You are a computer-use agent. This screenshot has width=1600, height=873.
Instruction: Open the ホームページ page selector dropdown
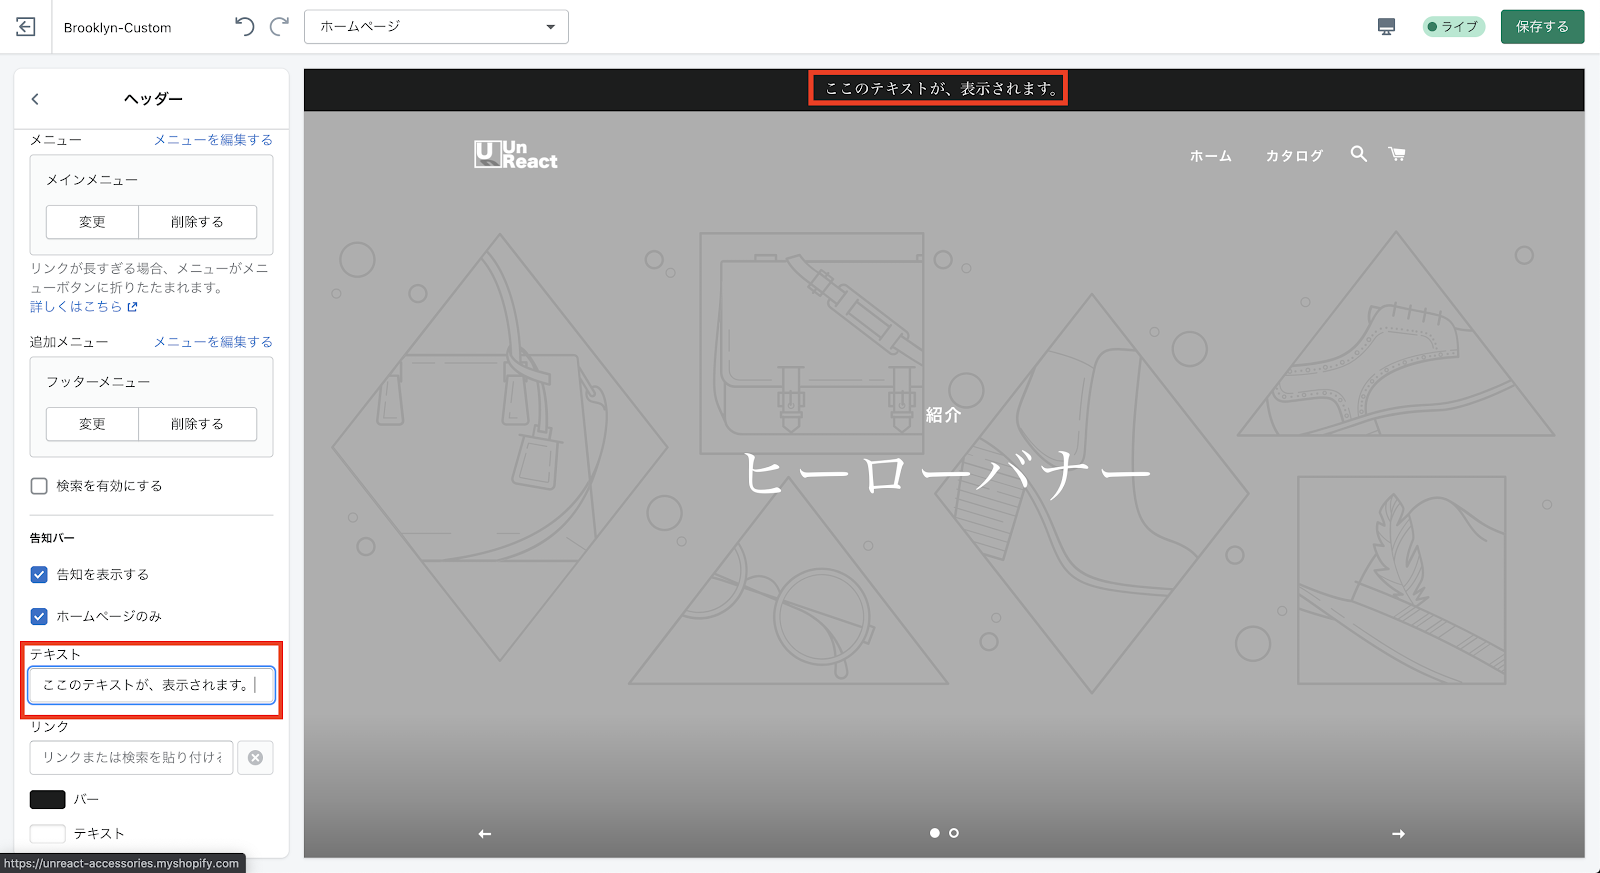pos(436,27)
